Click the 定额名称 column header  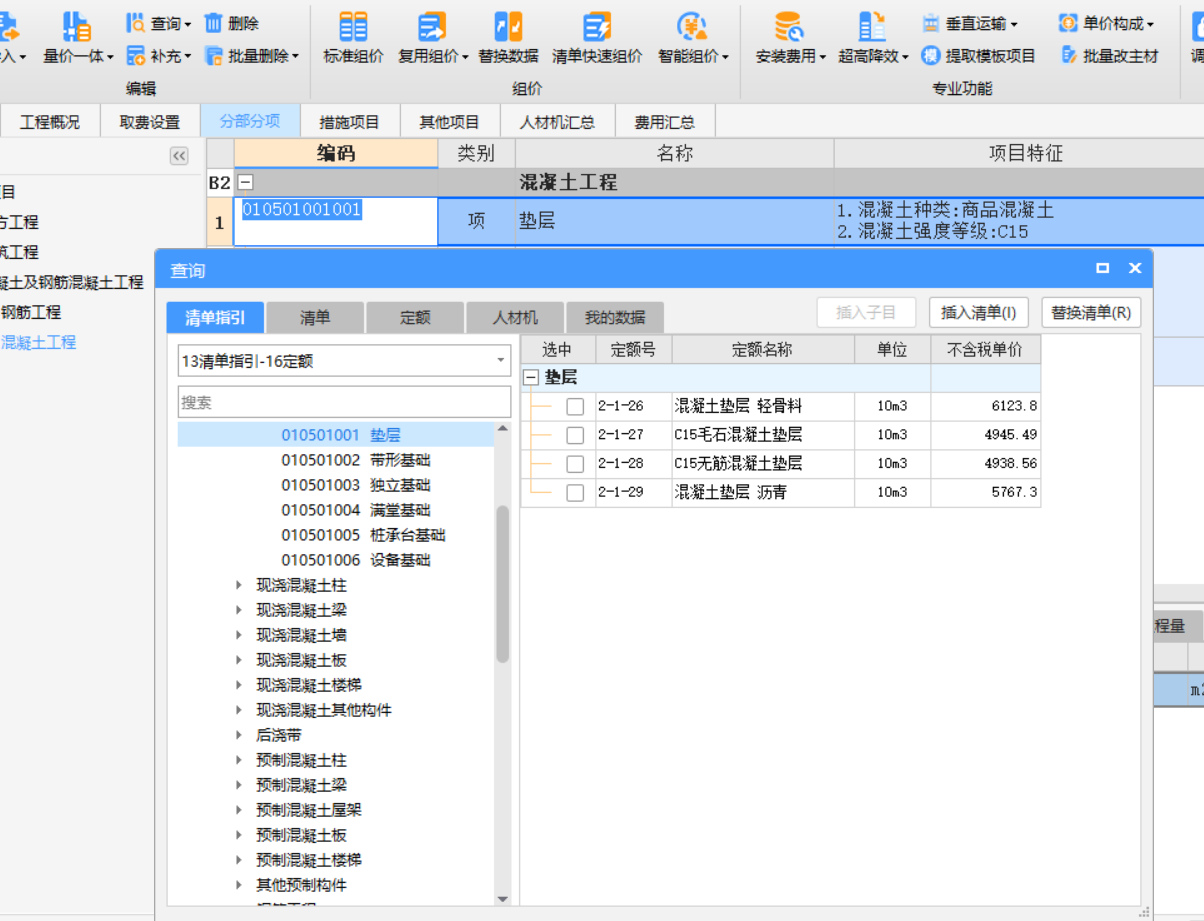tap(763, 349)
